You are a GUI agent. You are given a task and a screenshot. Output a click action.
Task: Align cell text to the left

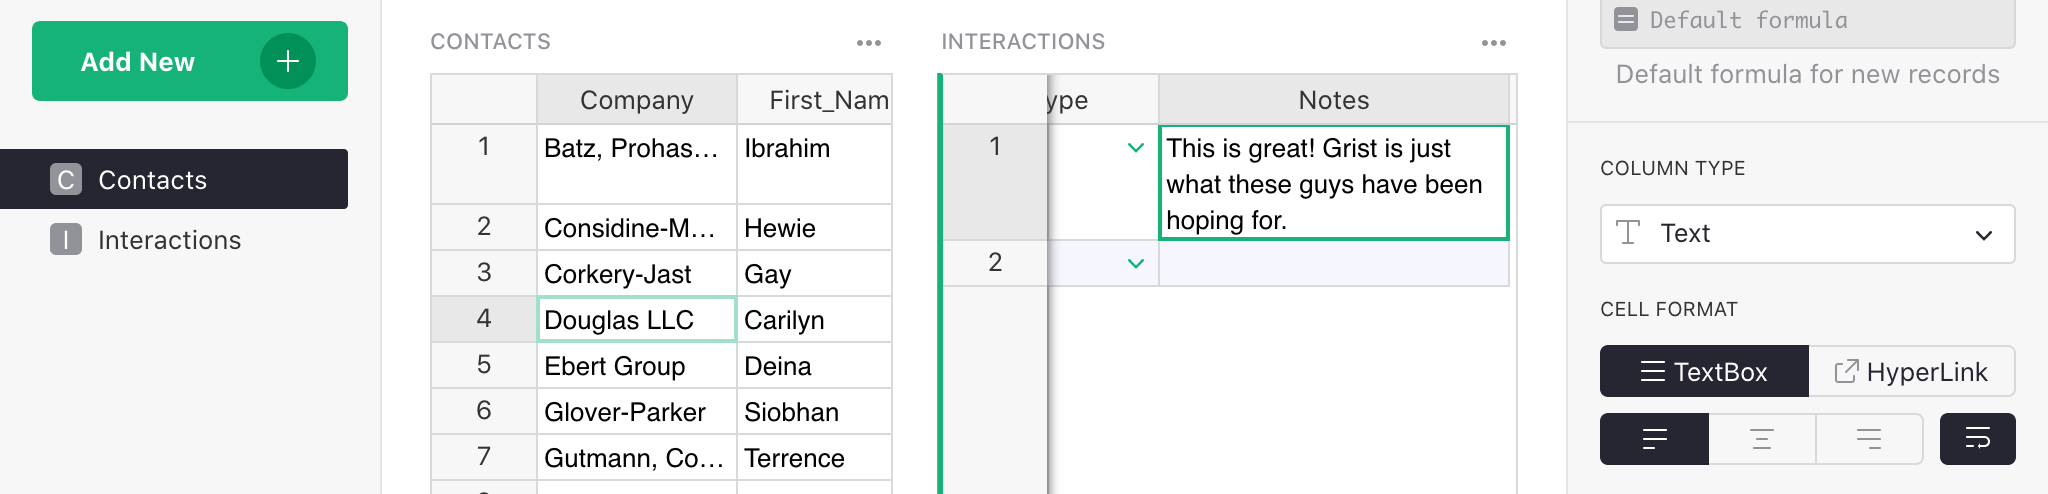[x=1654, y=439]
